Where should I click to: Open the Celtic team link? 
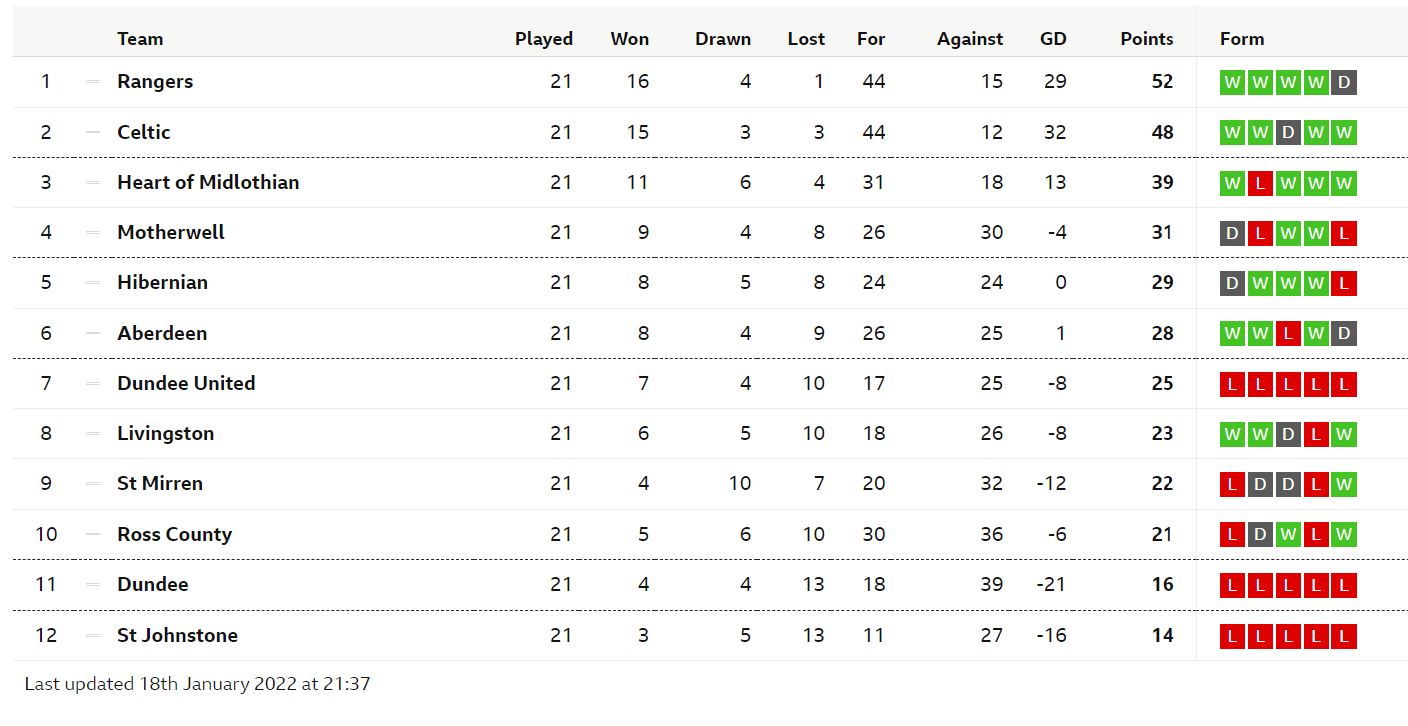[x=144, y=132]
